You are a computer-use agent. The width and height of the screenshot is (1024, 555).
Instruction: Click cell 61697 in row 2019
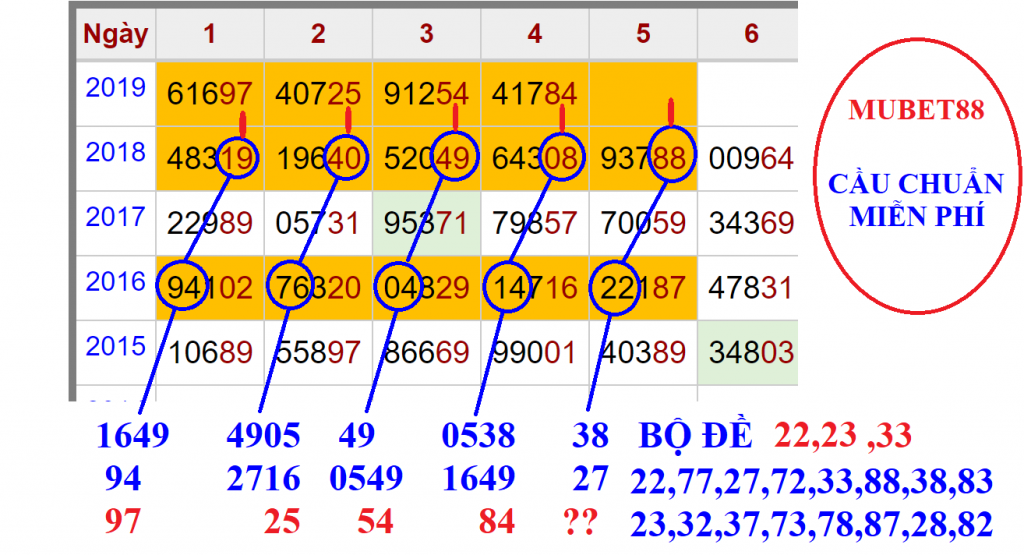coord(210,94)
